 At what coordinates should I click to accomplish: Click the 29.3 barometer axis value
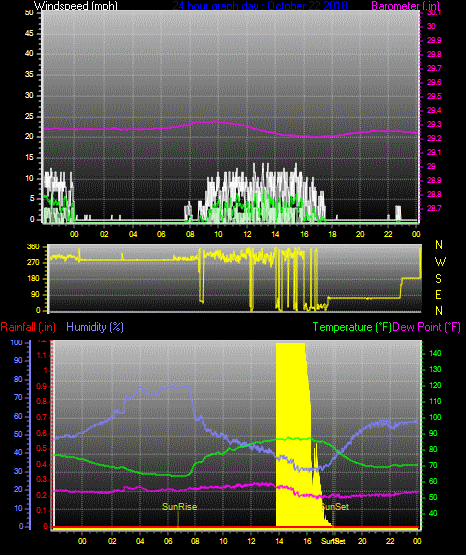click(434, 125)
